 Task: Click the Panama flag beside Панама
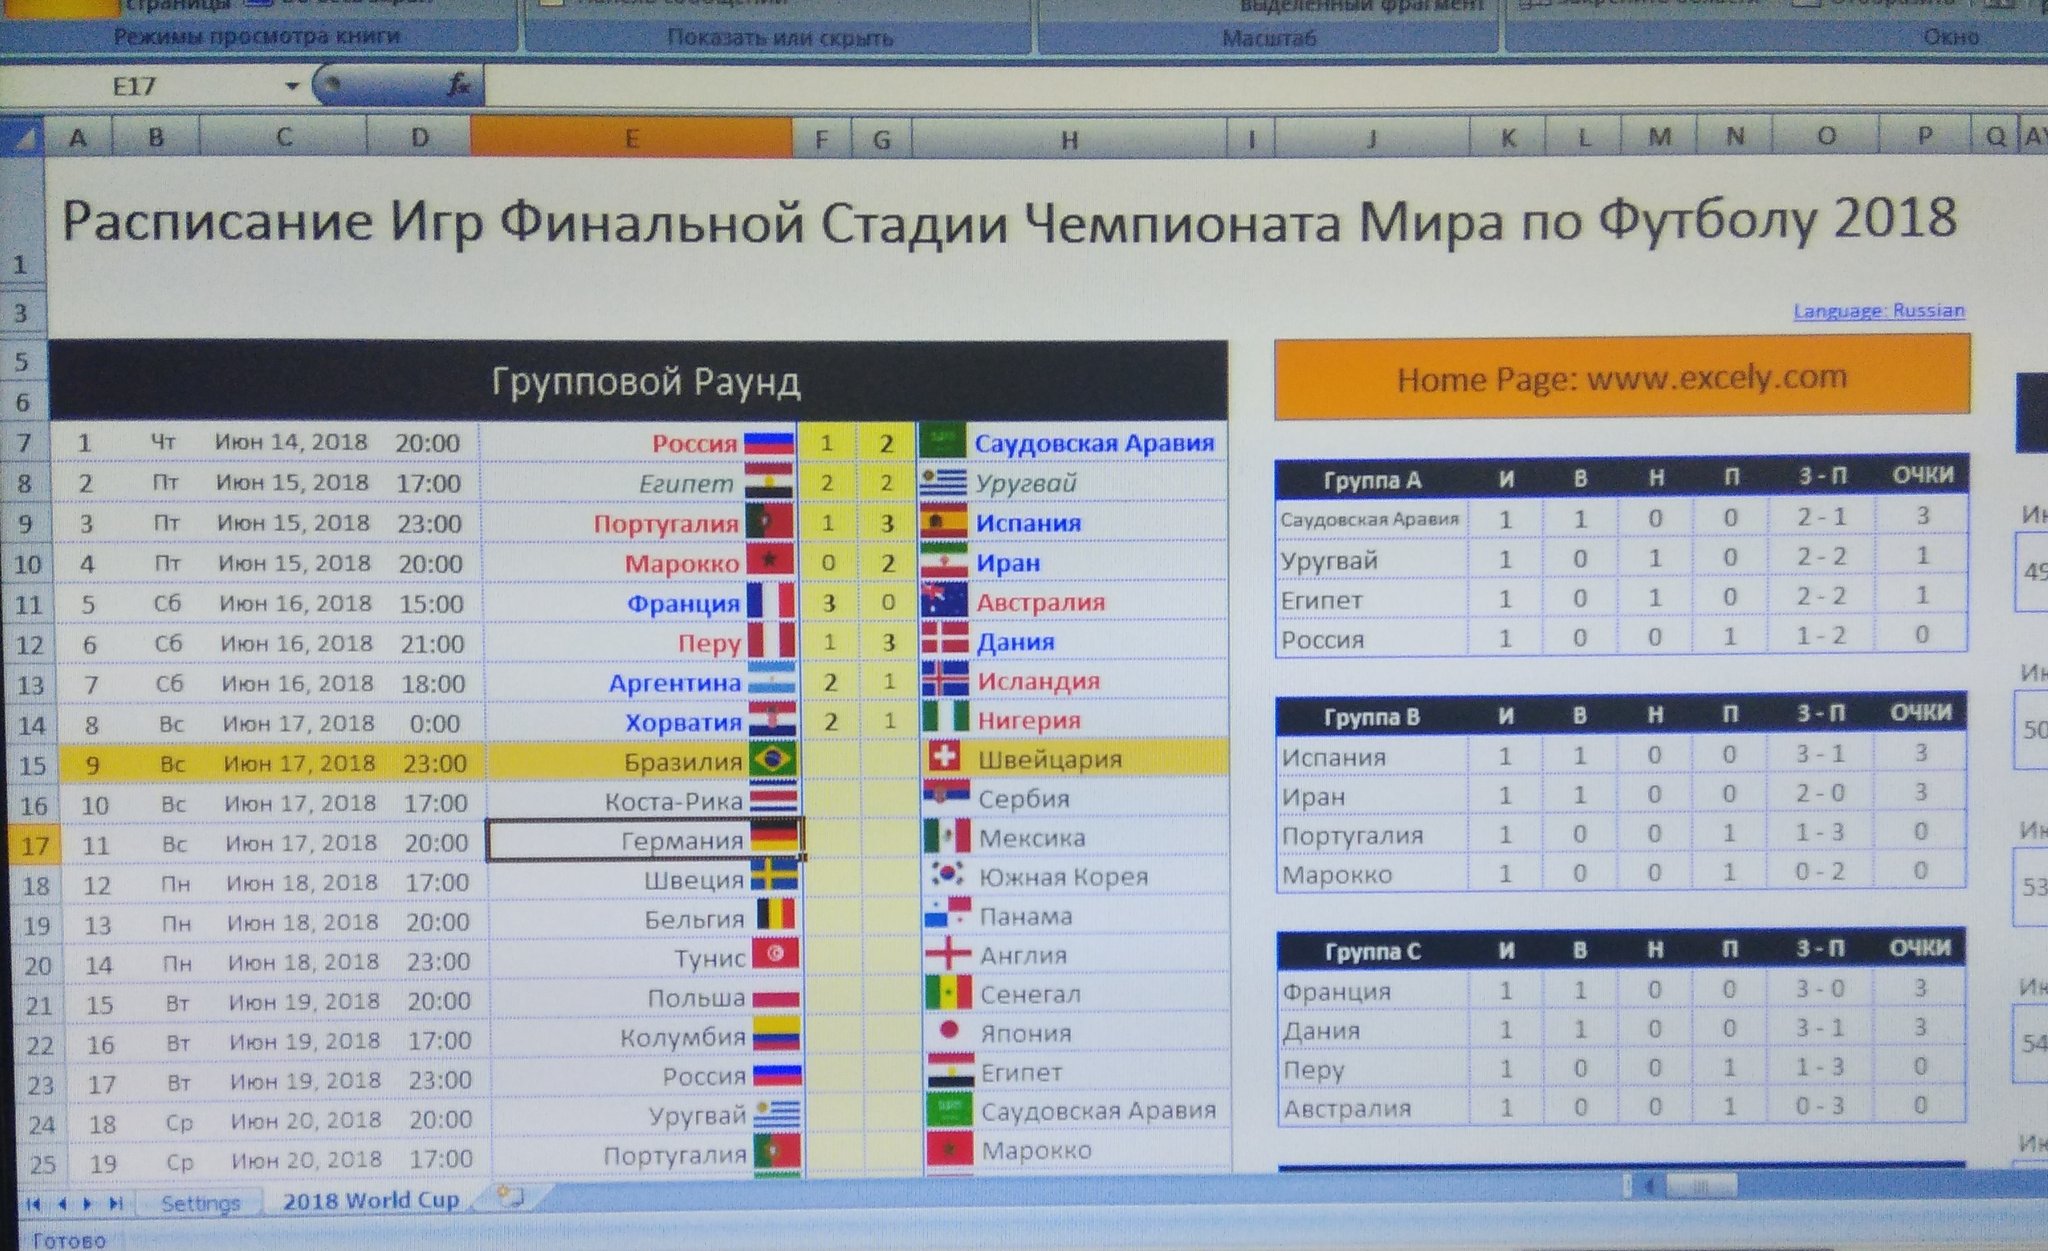948,914
